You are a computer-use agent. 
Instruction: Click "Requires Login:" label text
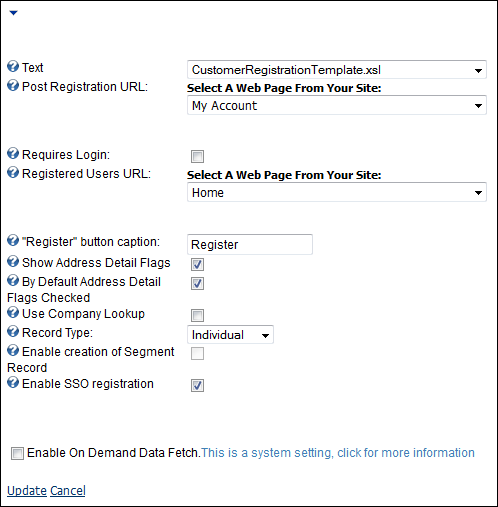(x=66, y=155)
